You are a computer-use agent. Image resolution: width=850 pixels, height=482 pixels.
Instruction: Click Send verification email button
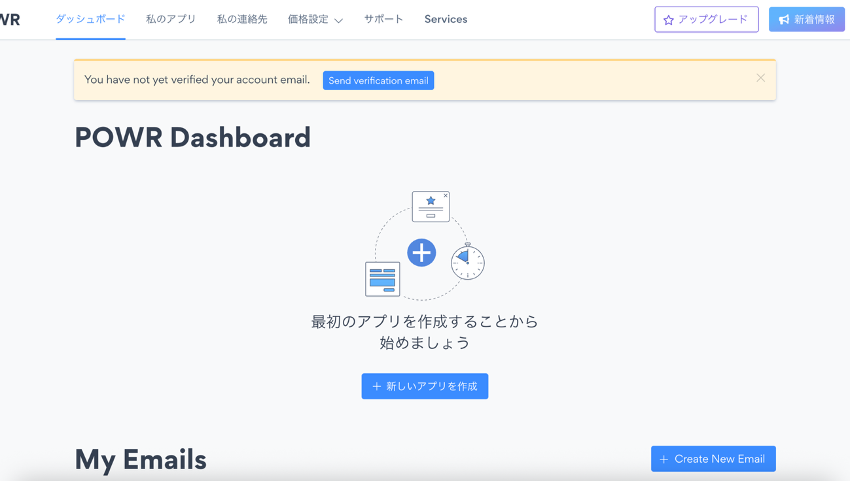[x=378, y=80]
